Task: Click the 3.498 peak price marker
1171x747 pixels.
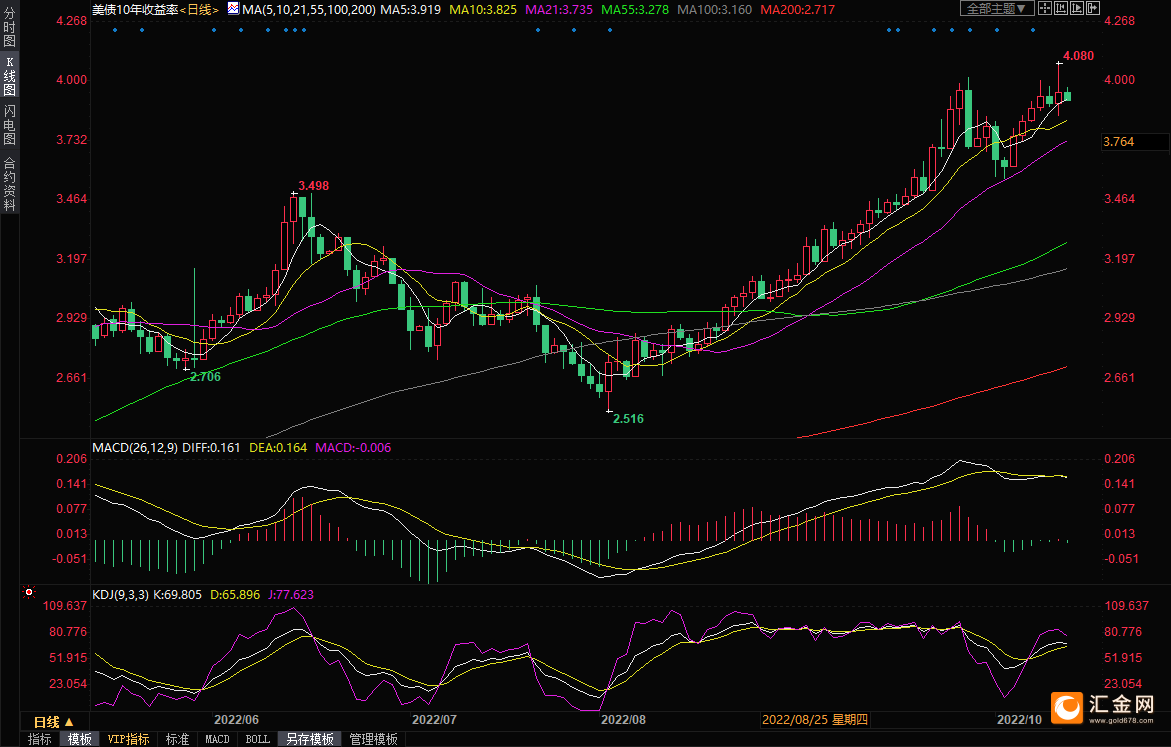Action: point(314,185)
